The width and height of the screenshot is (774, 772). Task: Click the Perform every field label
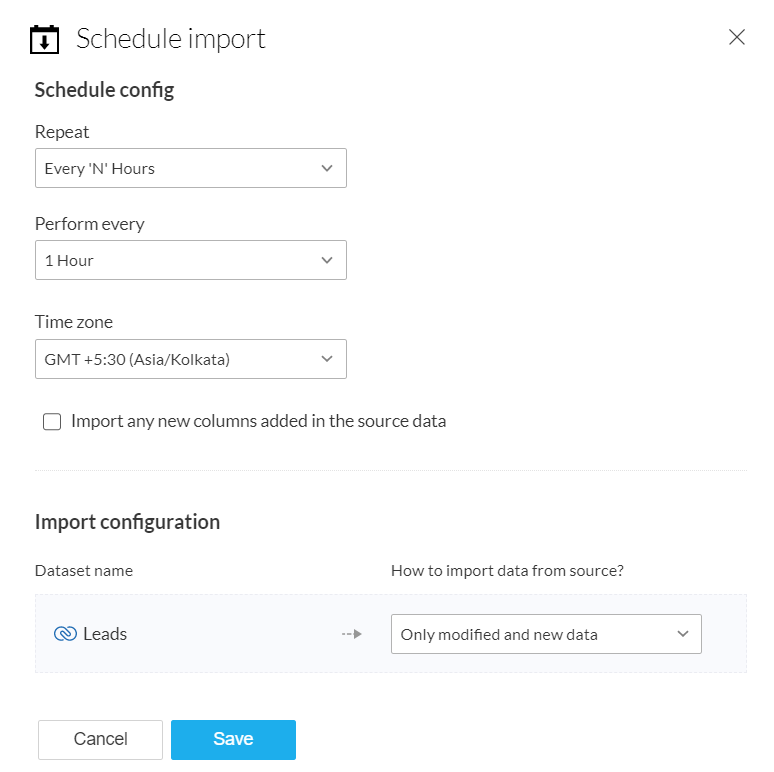[90, 224]
